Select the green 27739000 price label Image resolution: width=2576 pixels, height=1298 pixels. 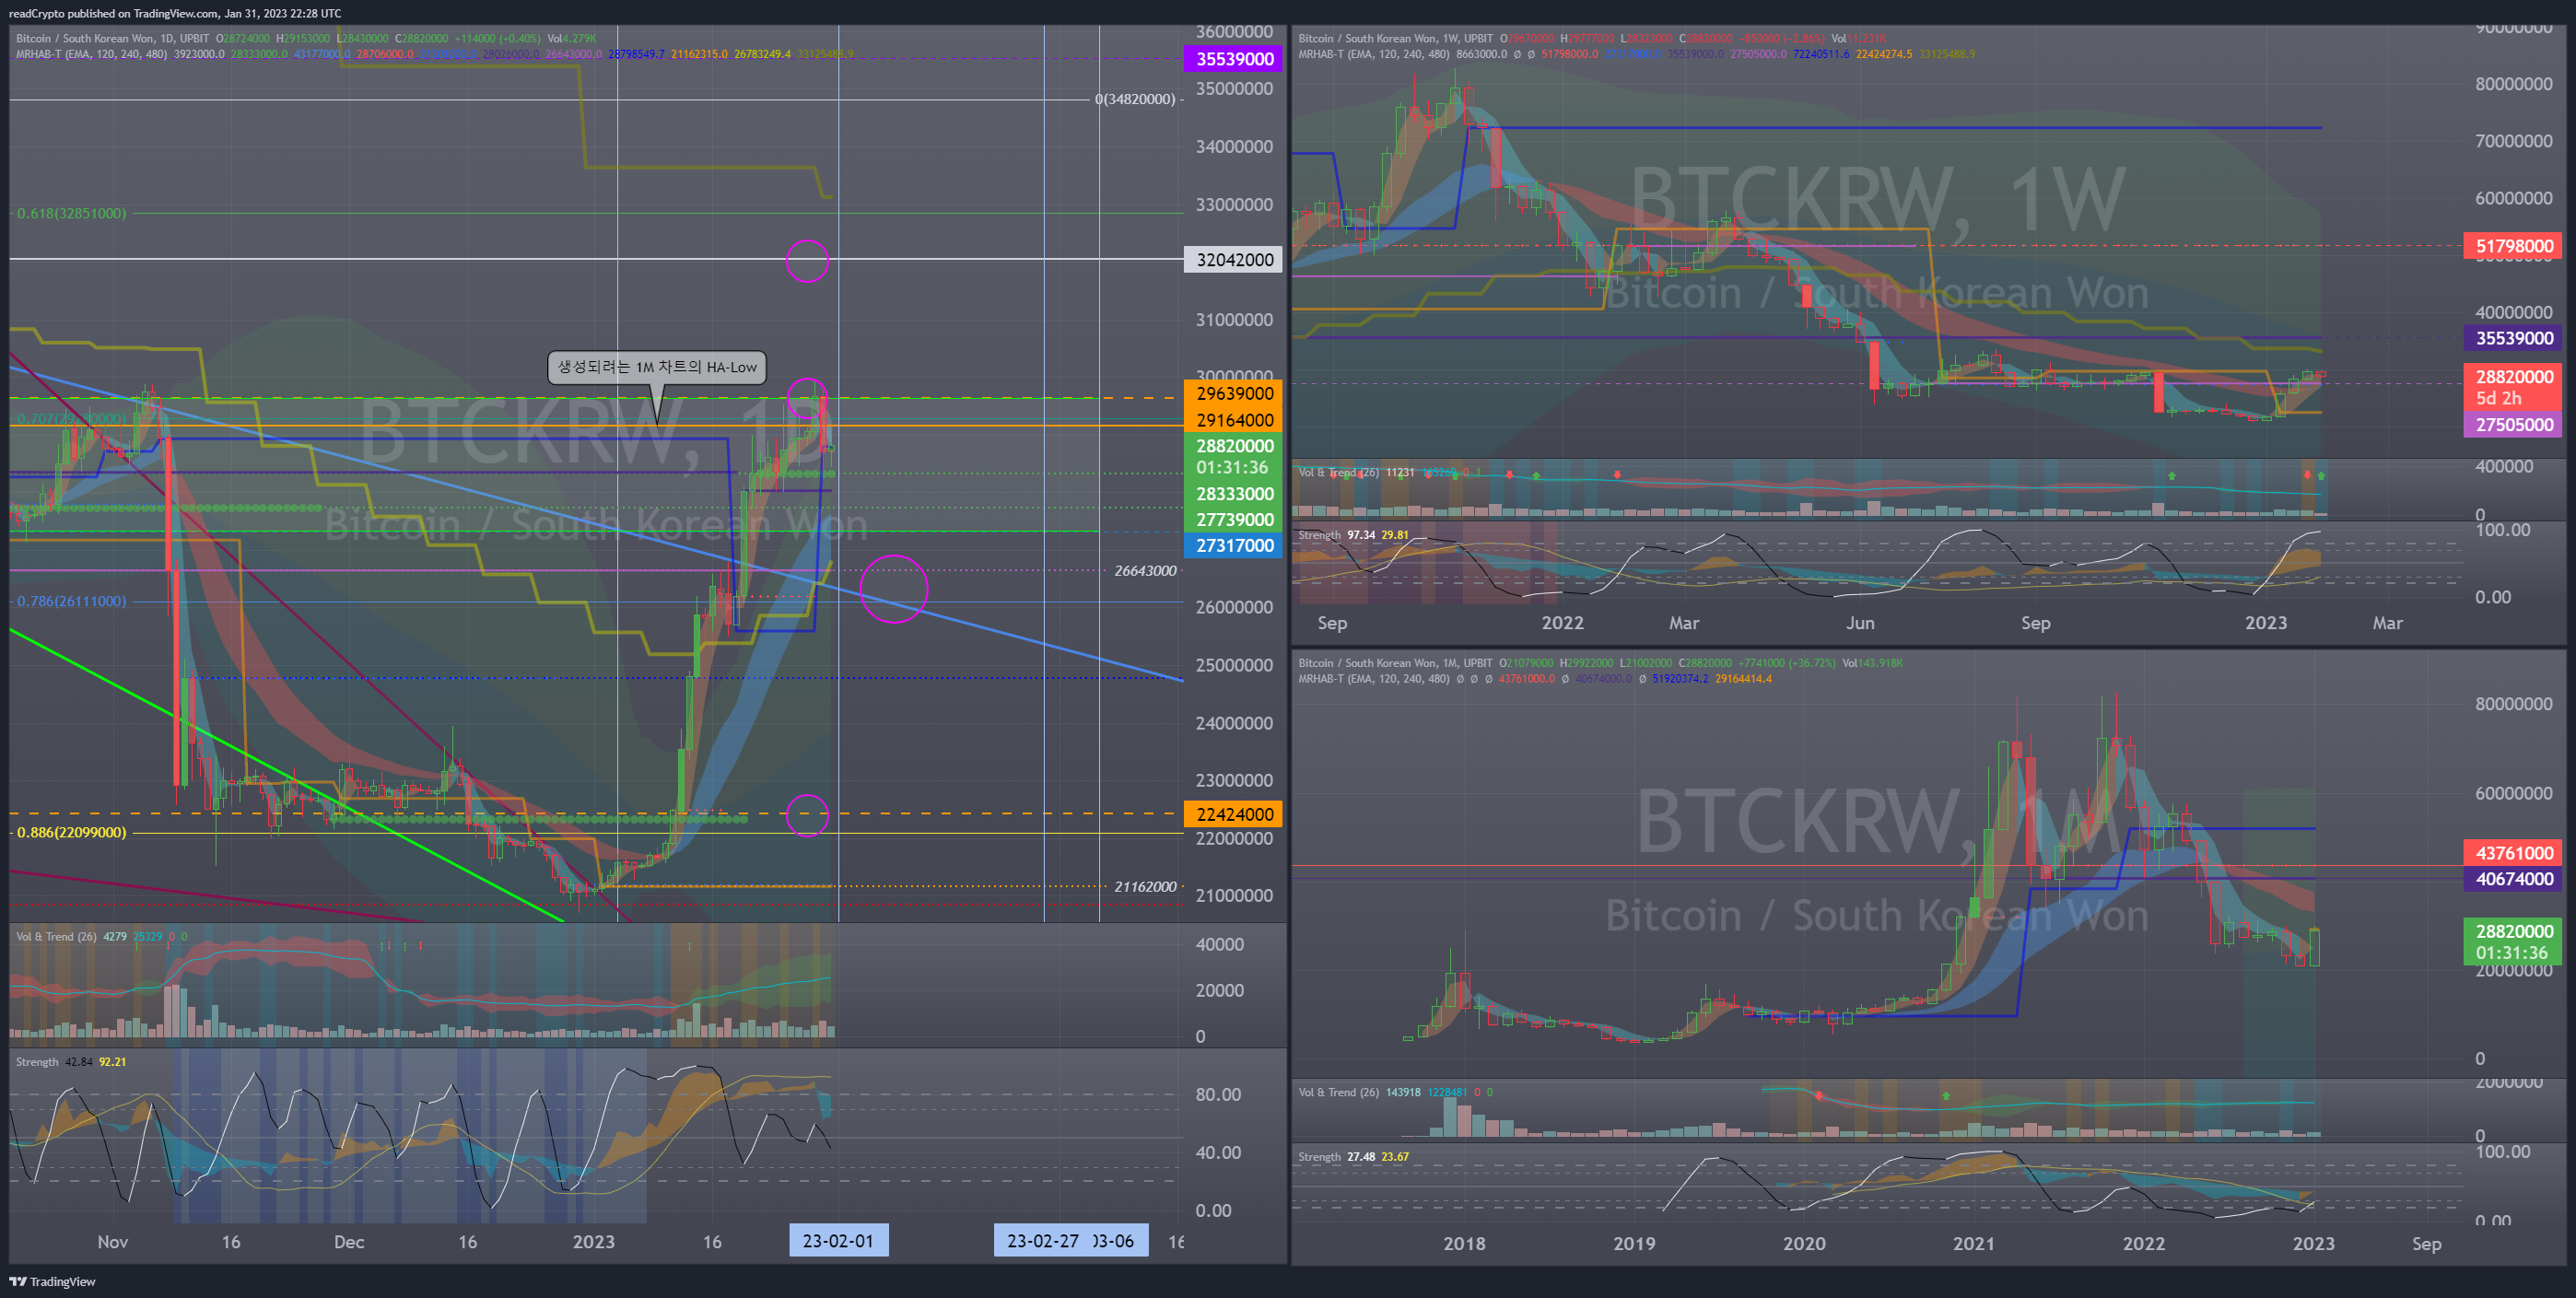(x=1234, y=520)
